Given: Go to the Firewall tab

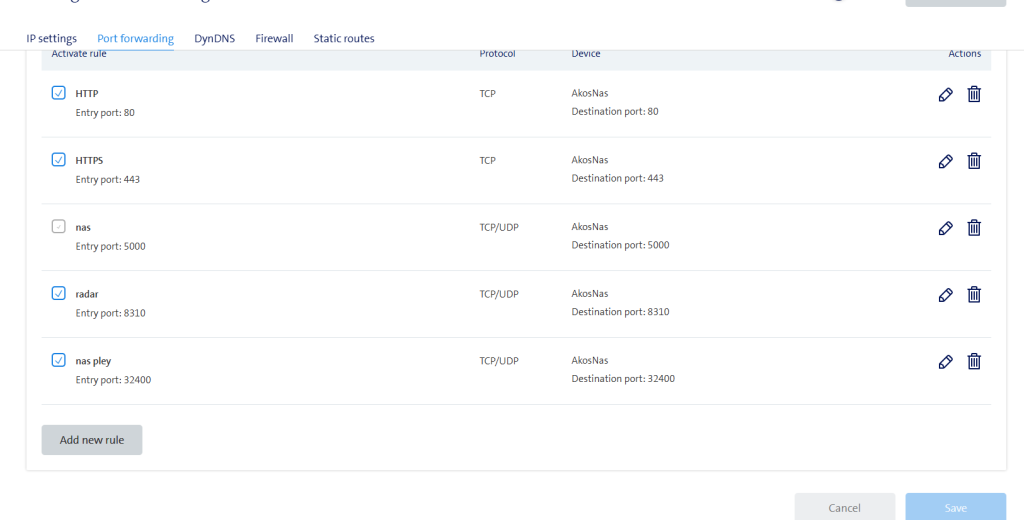Looking at the screenshot, I should pos(274,39).
